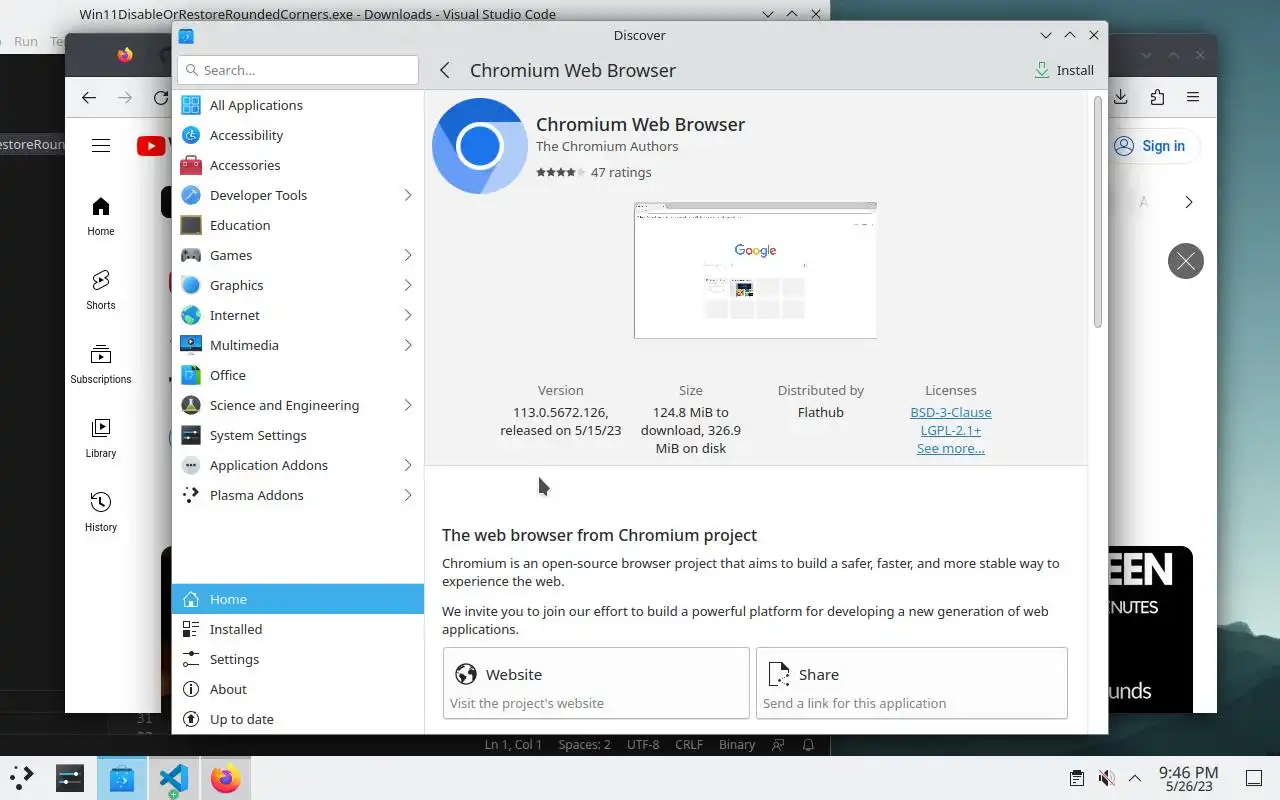Open Firefox downloads arrow icon

click(x=1121, y=97)
